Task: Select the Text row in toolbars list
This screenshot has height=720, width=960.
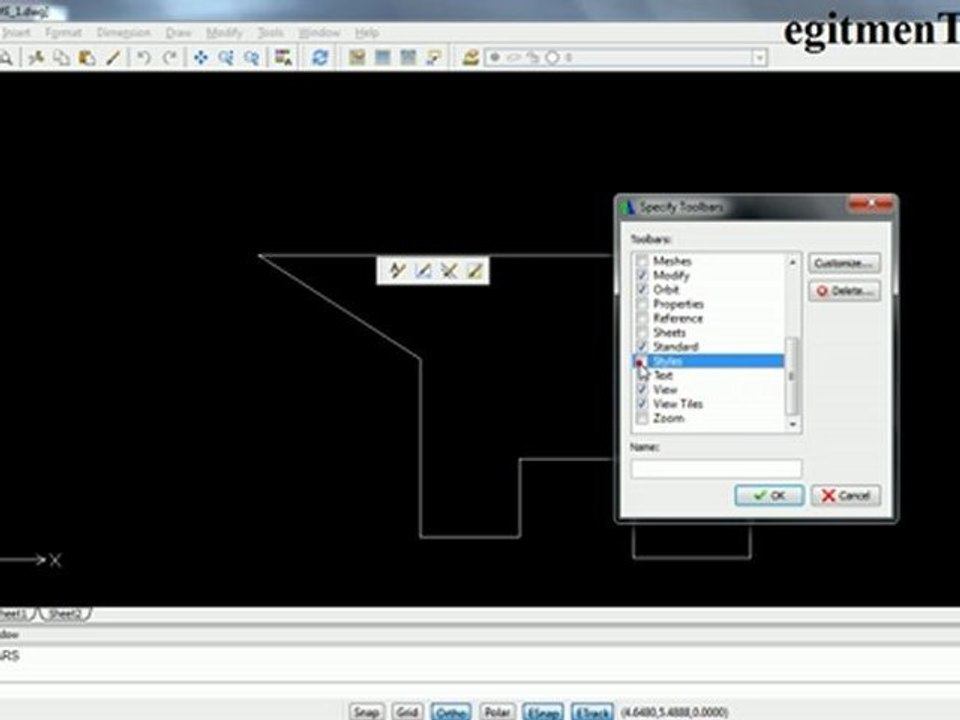Action: click(708, 375)
